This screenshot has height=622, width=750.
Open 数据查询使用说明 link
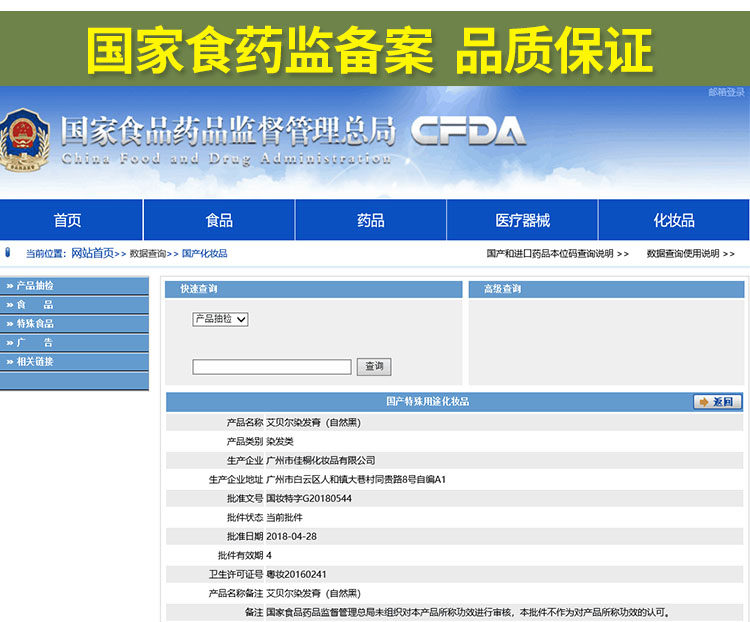point(690,254)
